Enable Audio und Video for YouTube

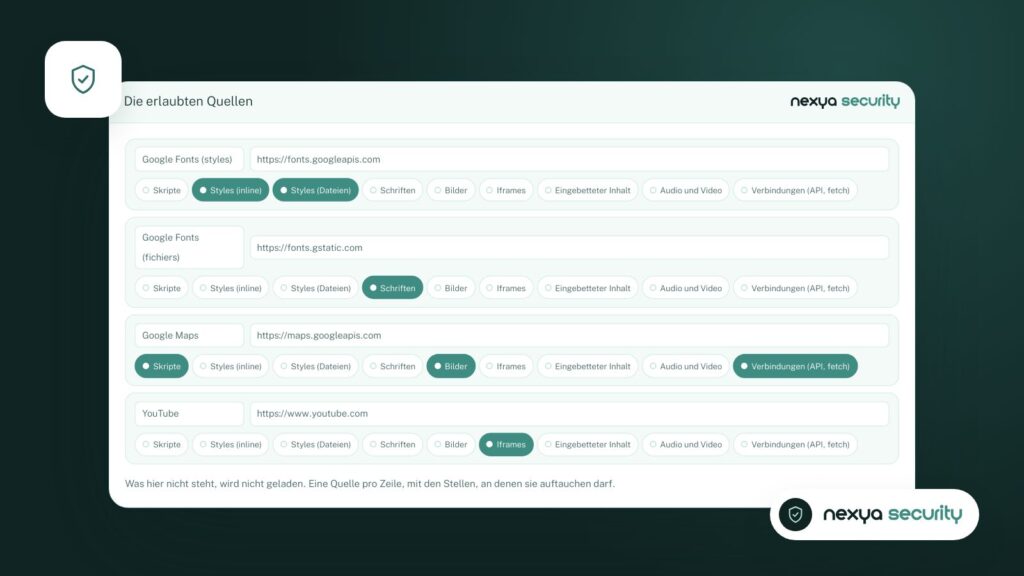686,445
